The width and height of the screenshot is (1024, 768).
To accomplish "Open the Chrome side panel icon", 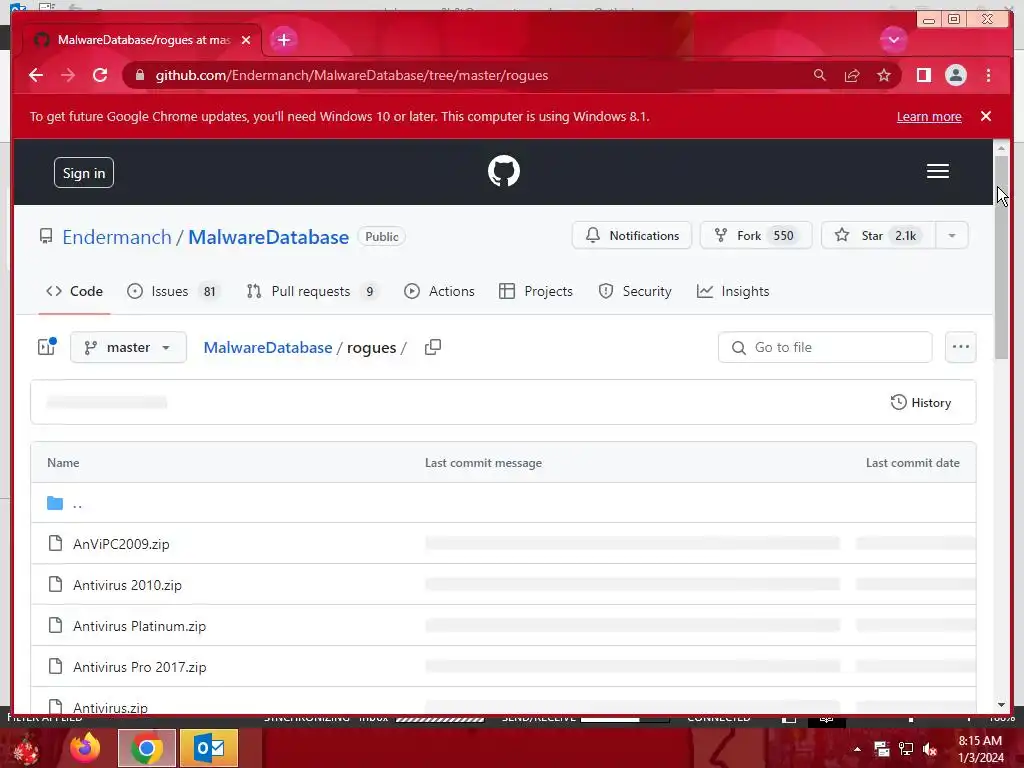I will (x=923, y=75).
